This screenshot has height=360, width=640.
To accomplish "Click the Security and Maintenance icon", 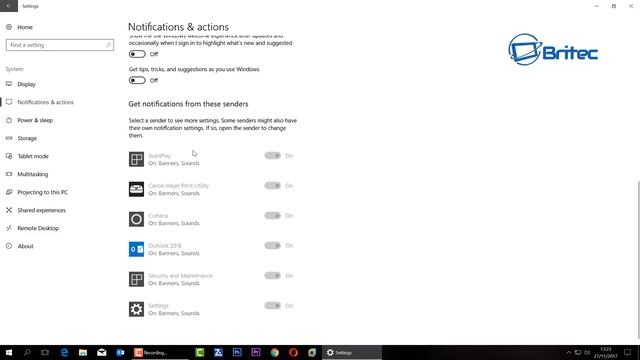I will pyautogui.click(x=136, y=279).
